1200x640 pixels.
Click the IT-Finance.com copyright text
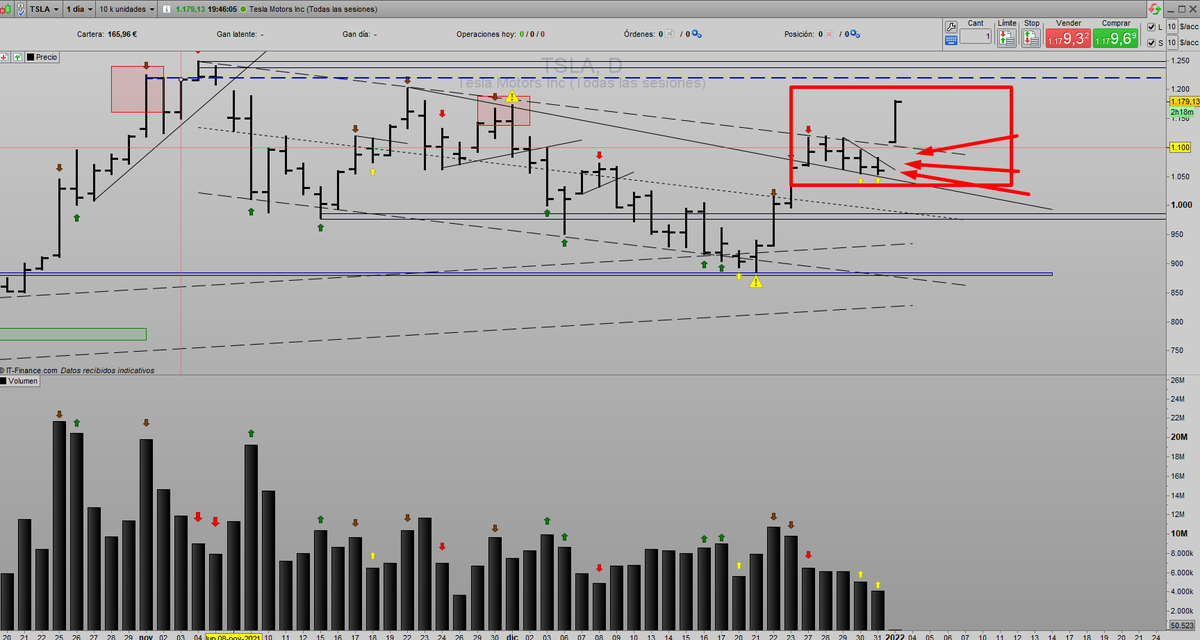click(29, 370)
